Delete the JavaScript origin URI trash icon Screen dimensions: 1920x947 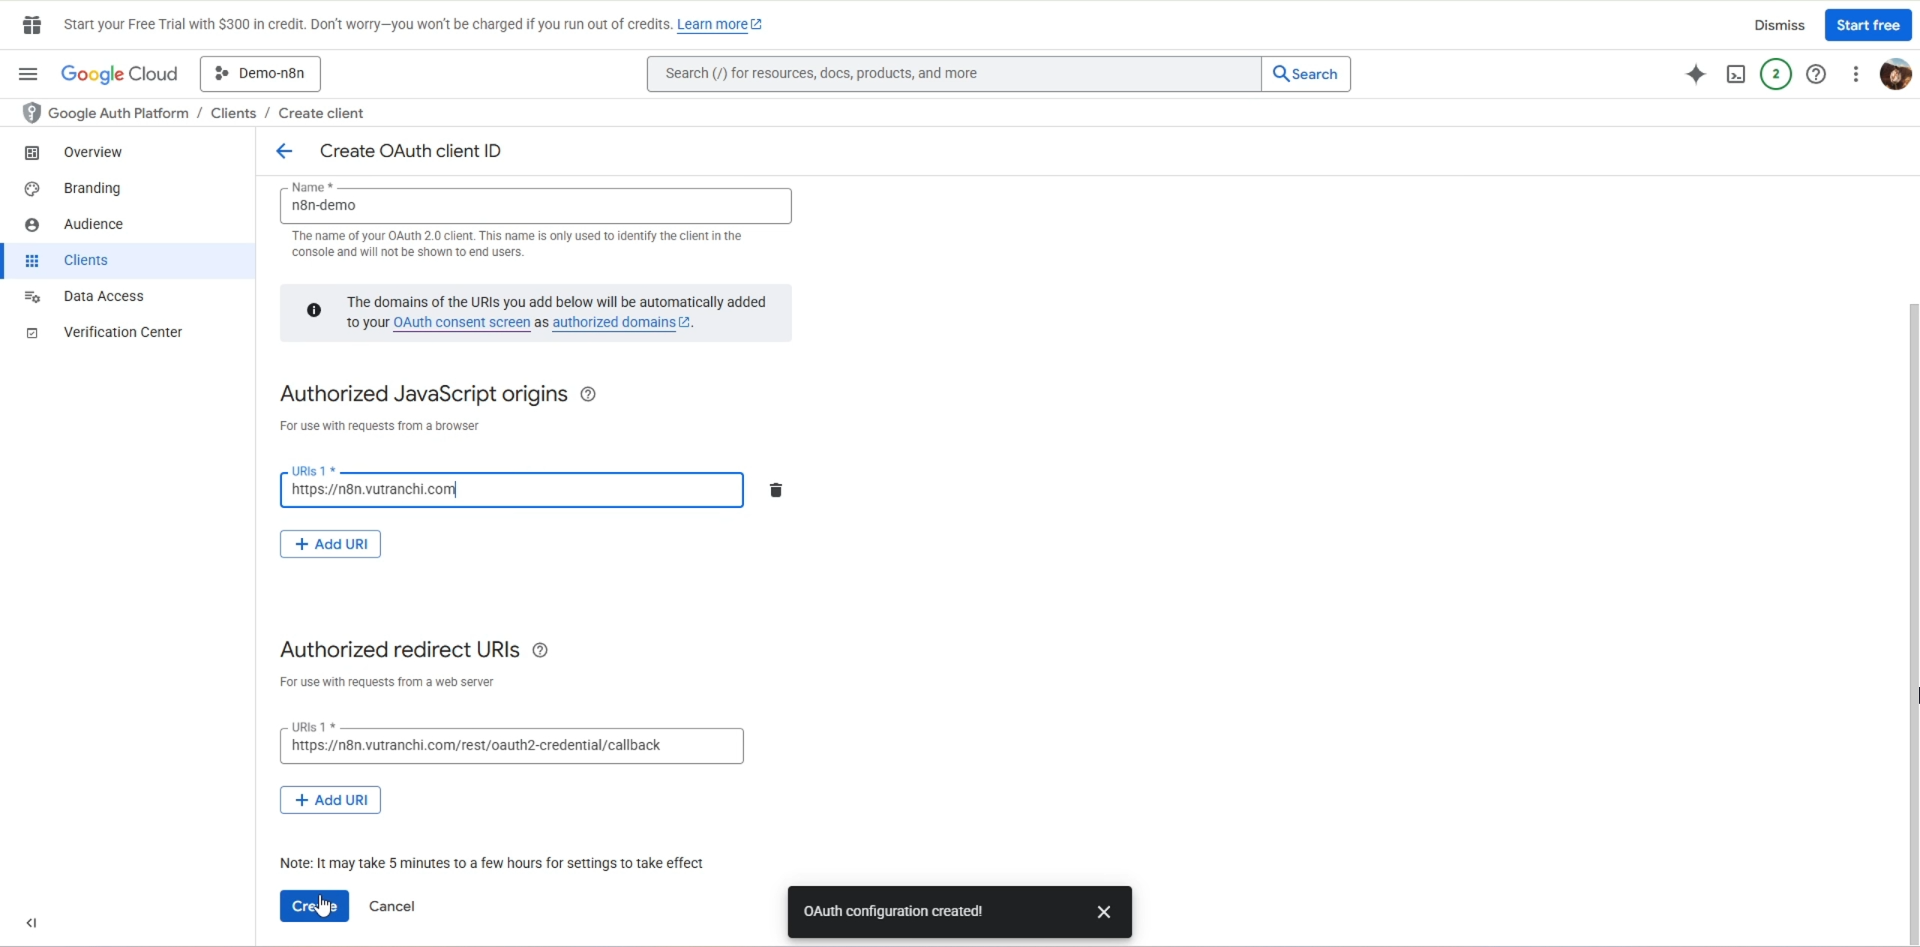click(x=776, y=490)
